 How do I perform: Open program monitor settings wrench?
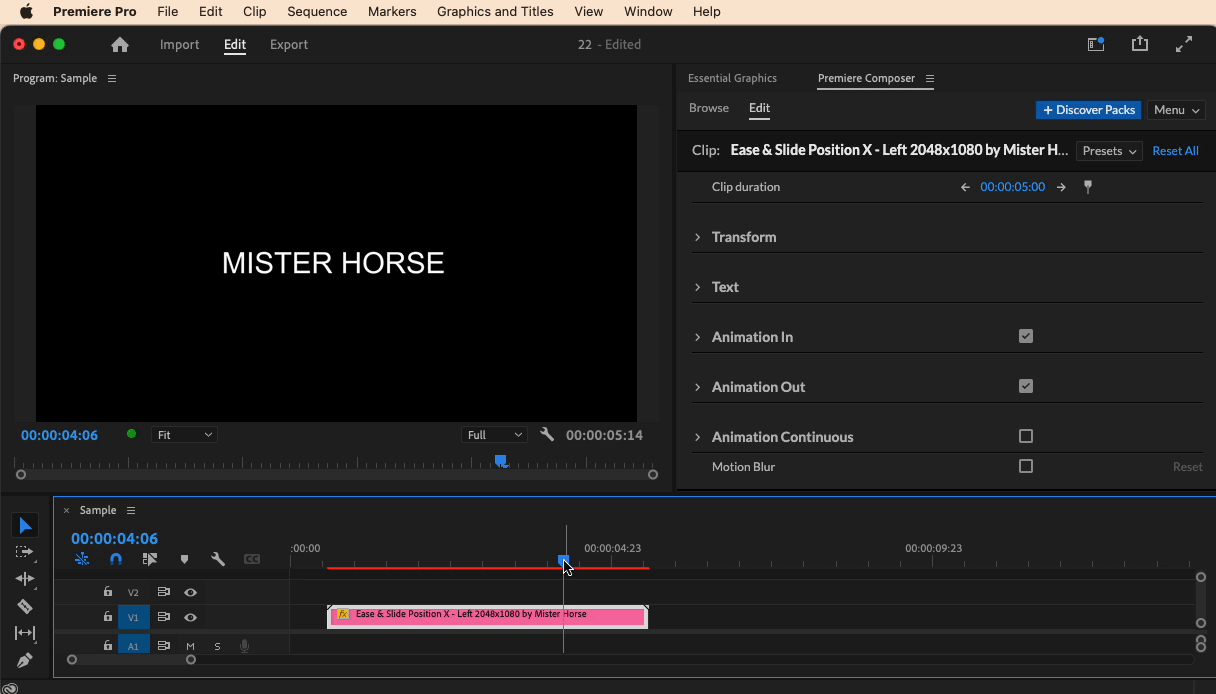click(547, 435)
